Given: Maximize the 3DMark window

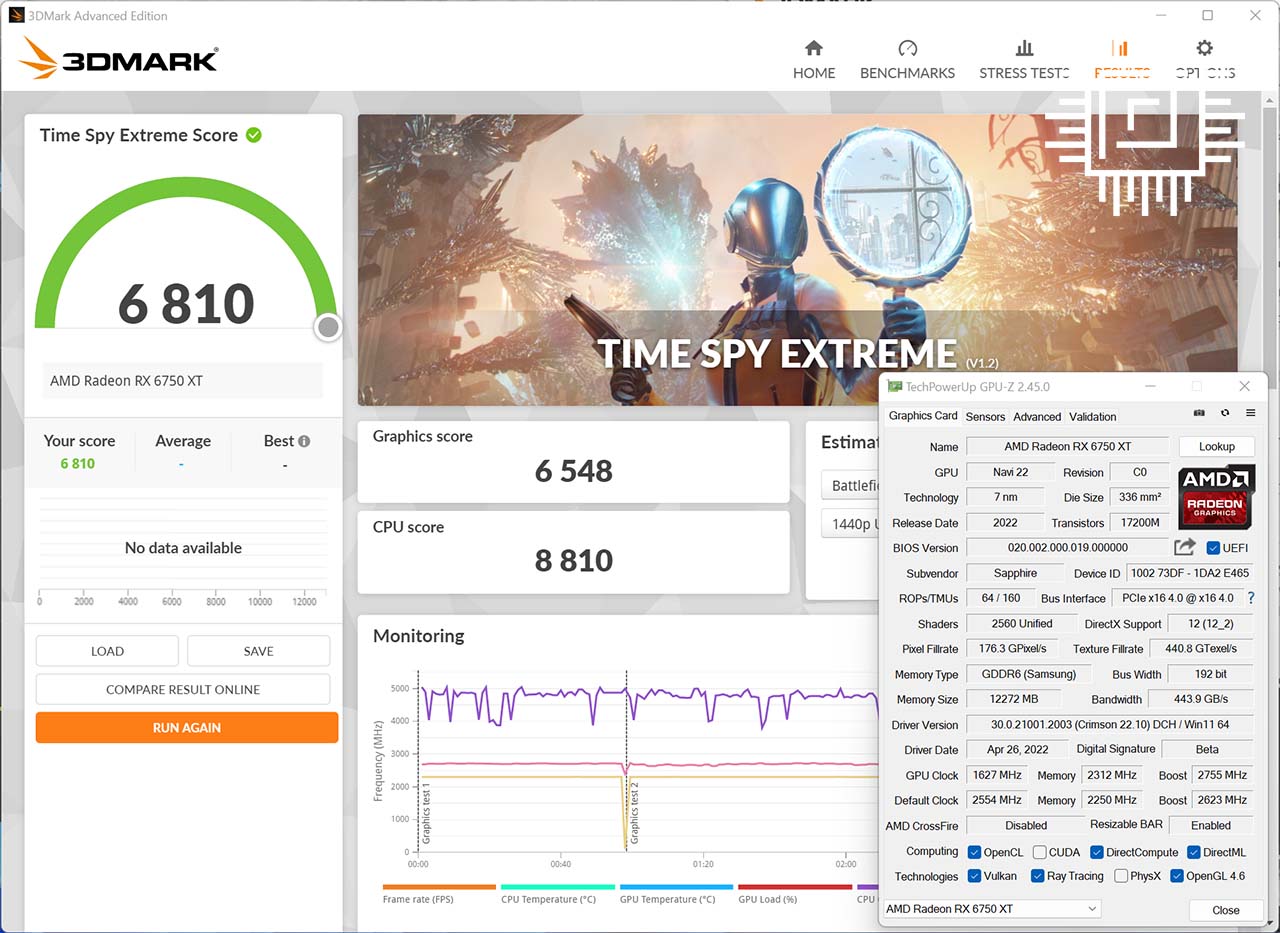Looking at the screenshot, I should [1207, 15].
